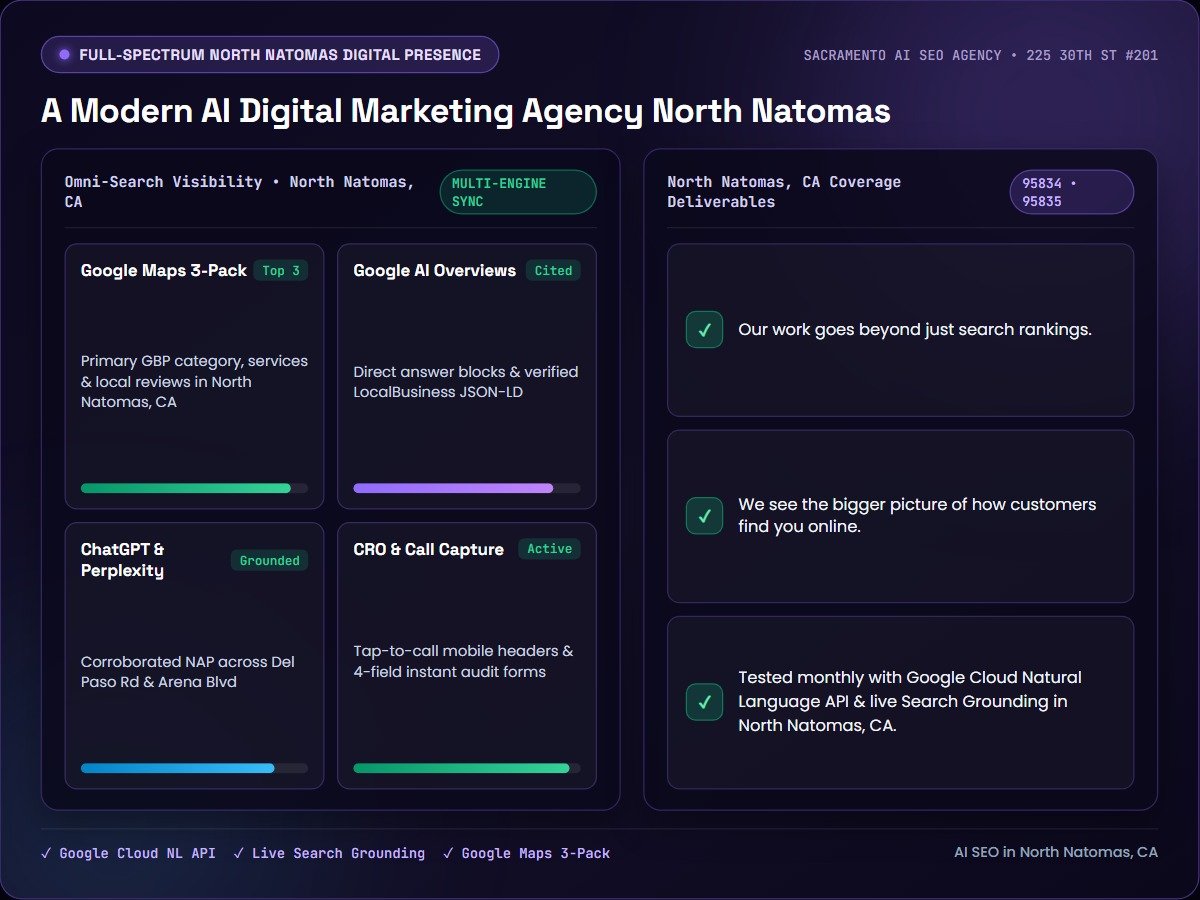Click the 'MULTI-ENGINE SYNC' badge
The image size is (1200, 900).
(518, 192)
